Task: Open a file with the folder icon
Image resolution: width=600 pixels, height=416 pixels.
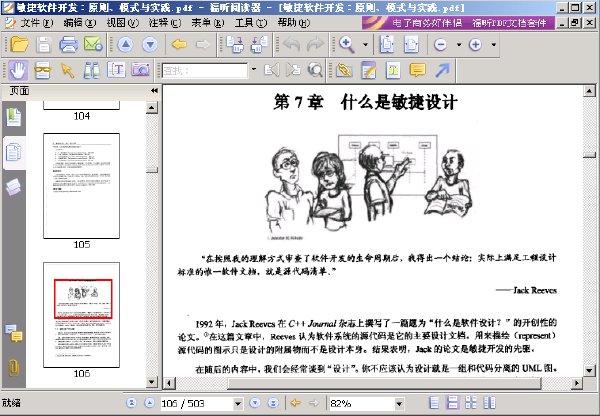Action: click(19, 44)
